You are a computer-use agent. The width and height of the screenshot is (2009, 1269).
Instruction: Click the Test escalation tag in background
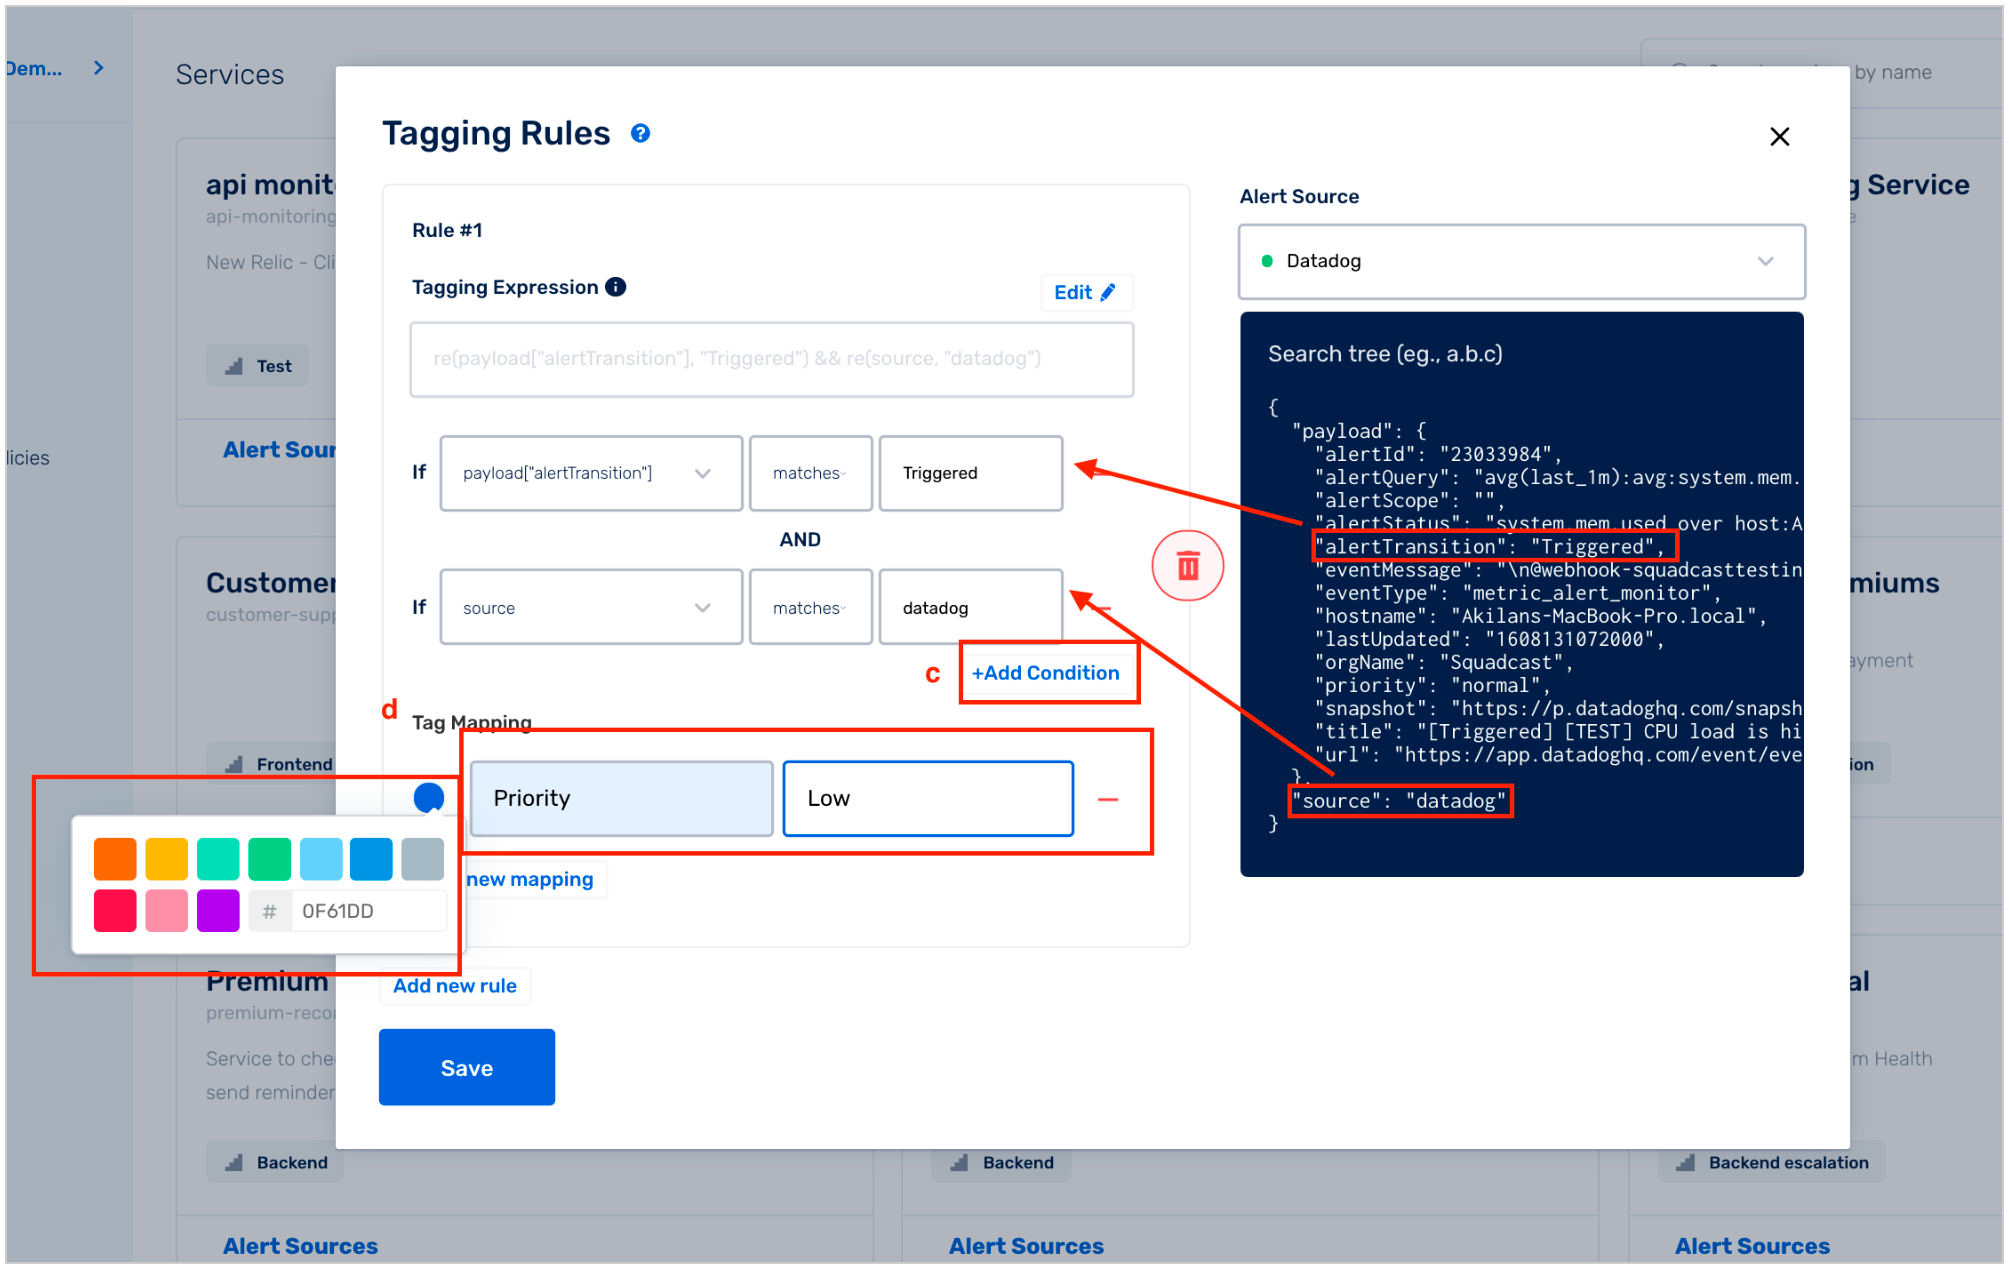click(258, 366)
